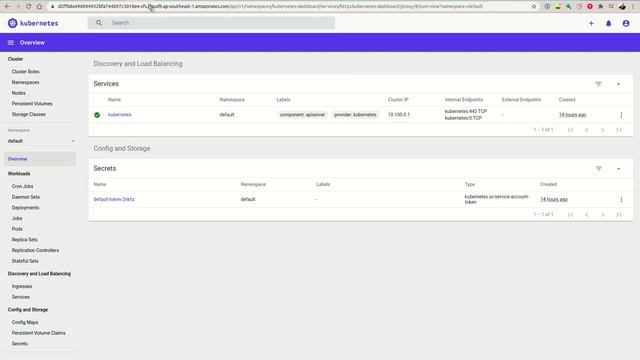The width and height of the screenshot is (640, 360).
Task: Go to last page in Secrets pagination
Action: tap(619, 215)
